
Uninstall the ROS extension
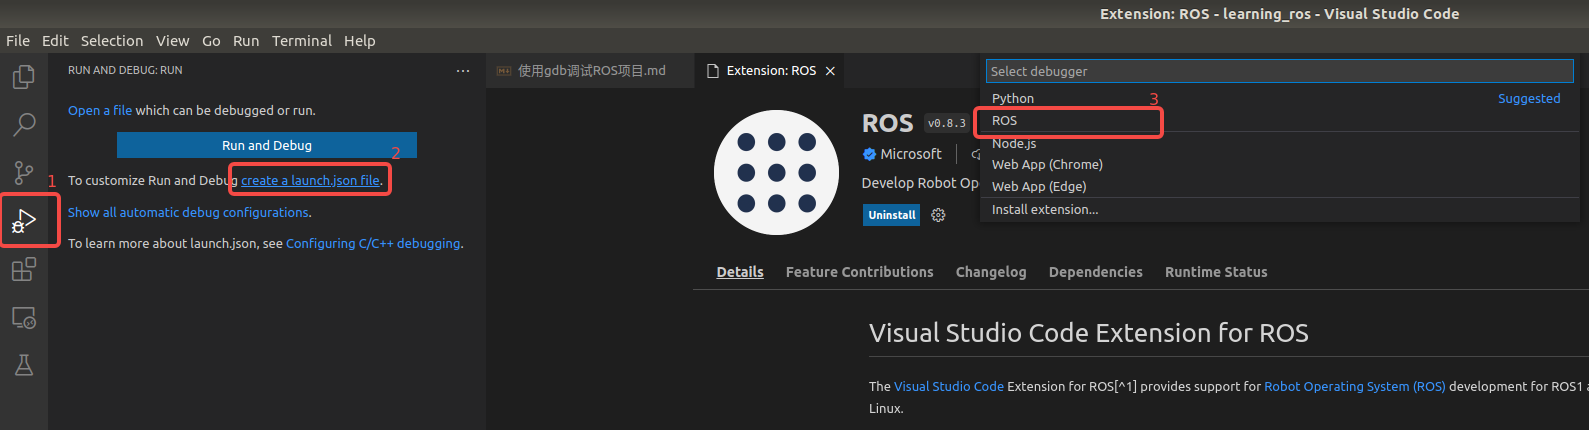coord(891,215)
